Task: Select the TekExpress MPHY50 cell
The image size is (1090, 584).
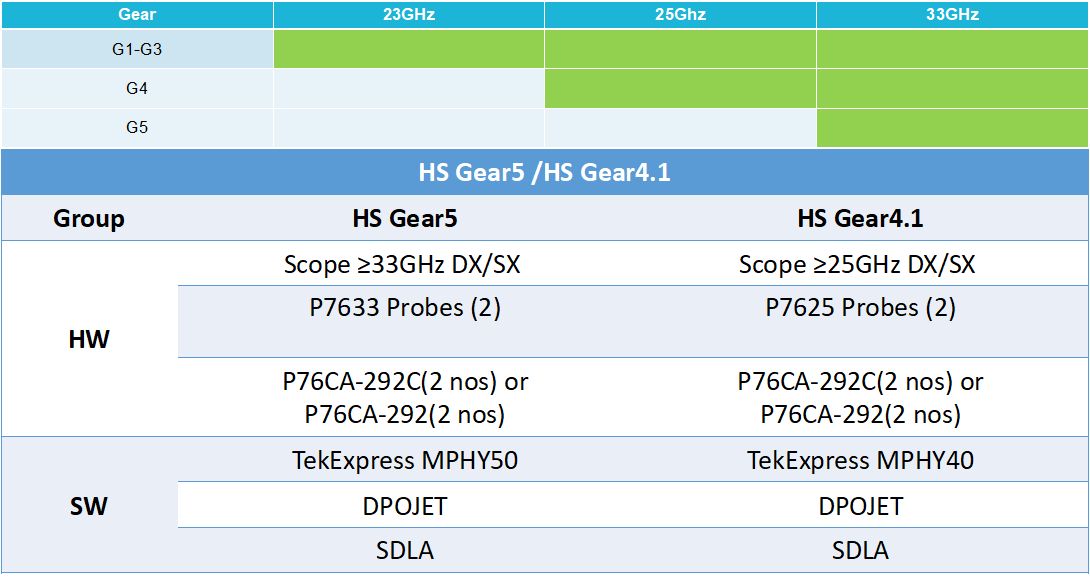Action: click(x=404, y=461)
